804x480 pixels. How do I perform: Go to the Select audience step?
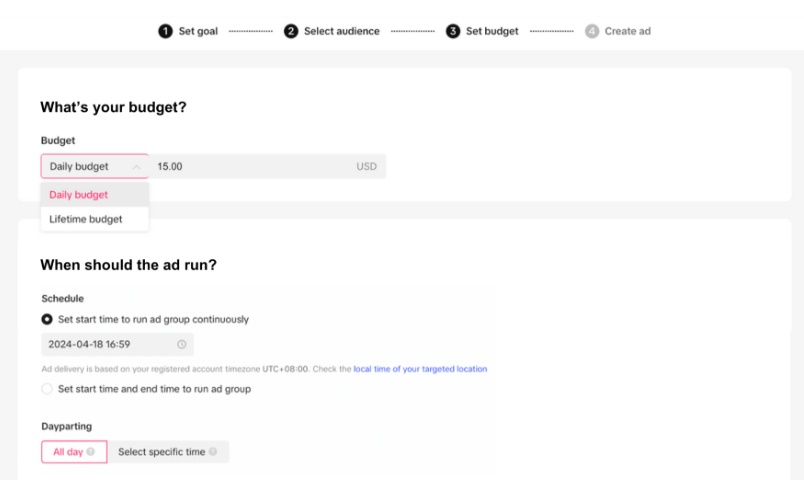341,31
